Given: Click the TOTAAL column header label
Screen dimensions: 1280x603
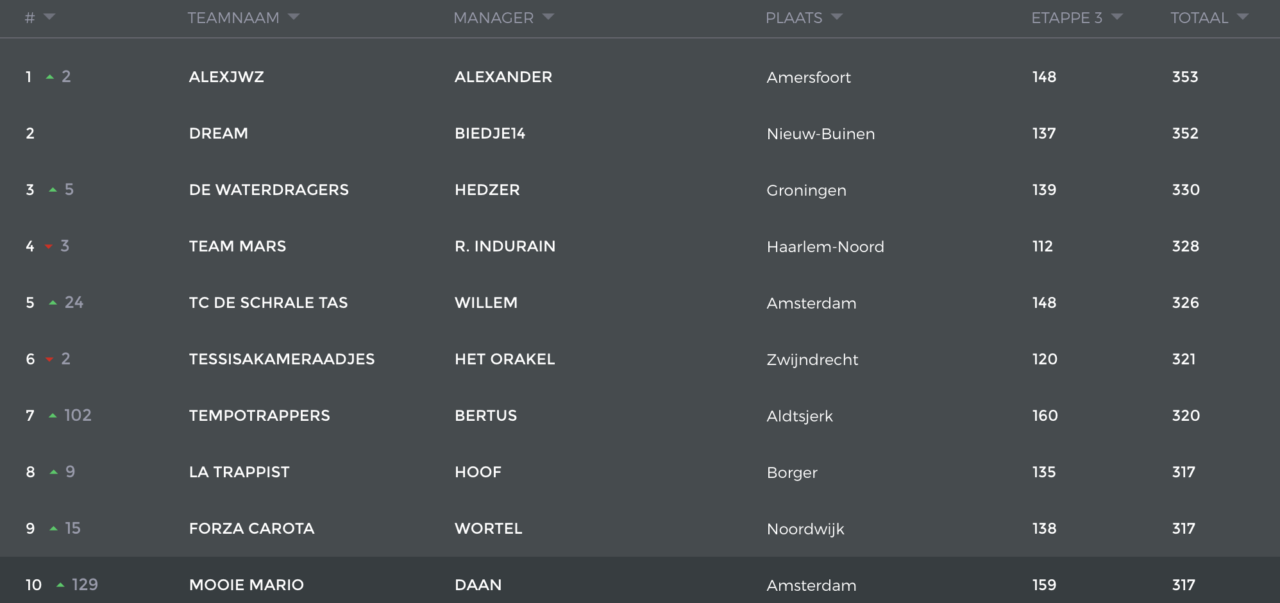Looking at the screenshot, I should pyautogui.click(x=1199, y=18).
